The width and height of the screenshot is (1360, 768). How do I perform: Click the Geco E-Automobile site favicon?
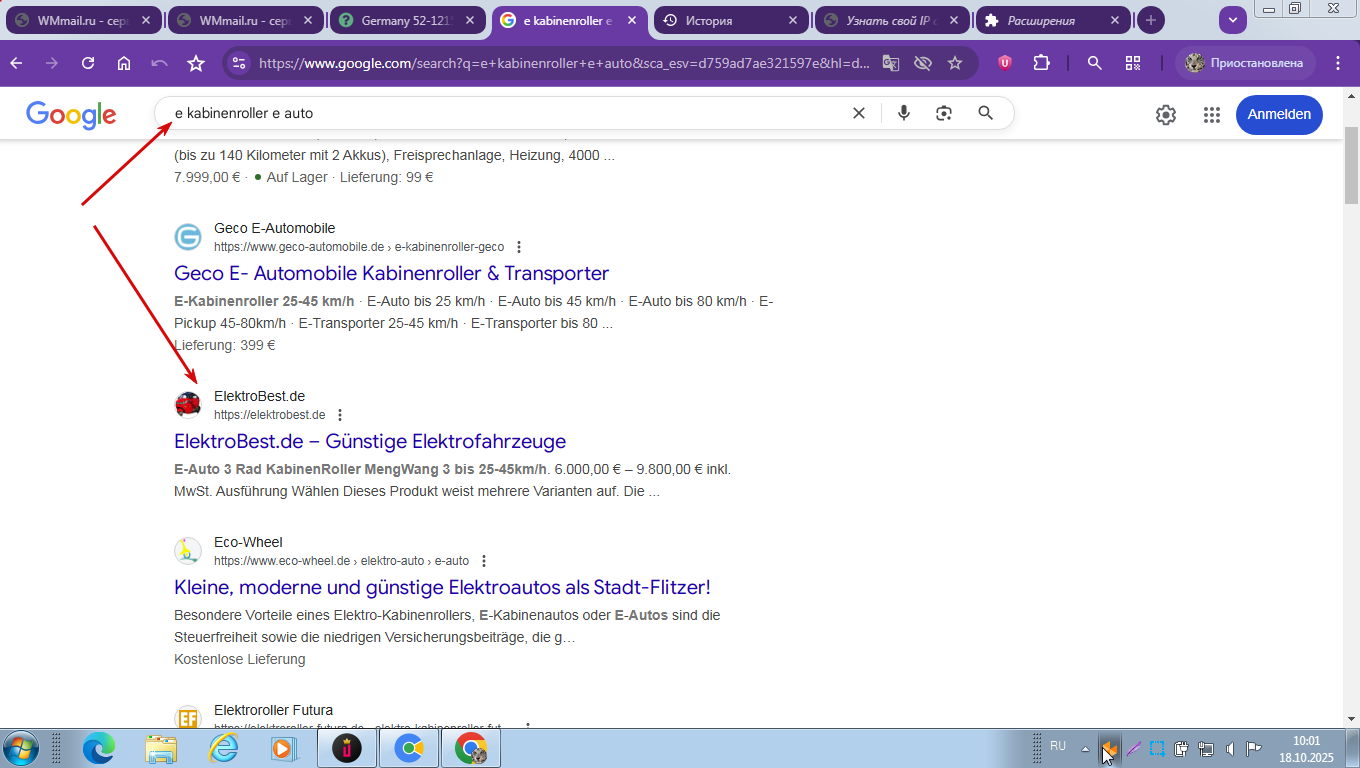click(x=188, y=237)
